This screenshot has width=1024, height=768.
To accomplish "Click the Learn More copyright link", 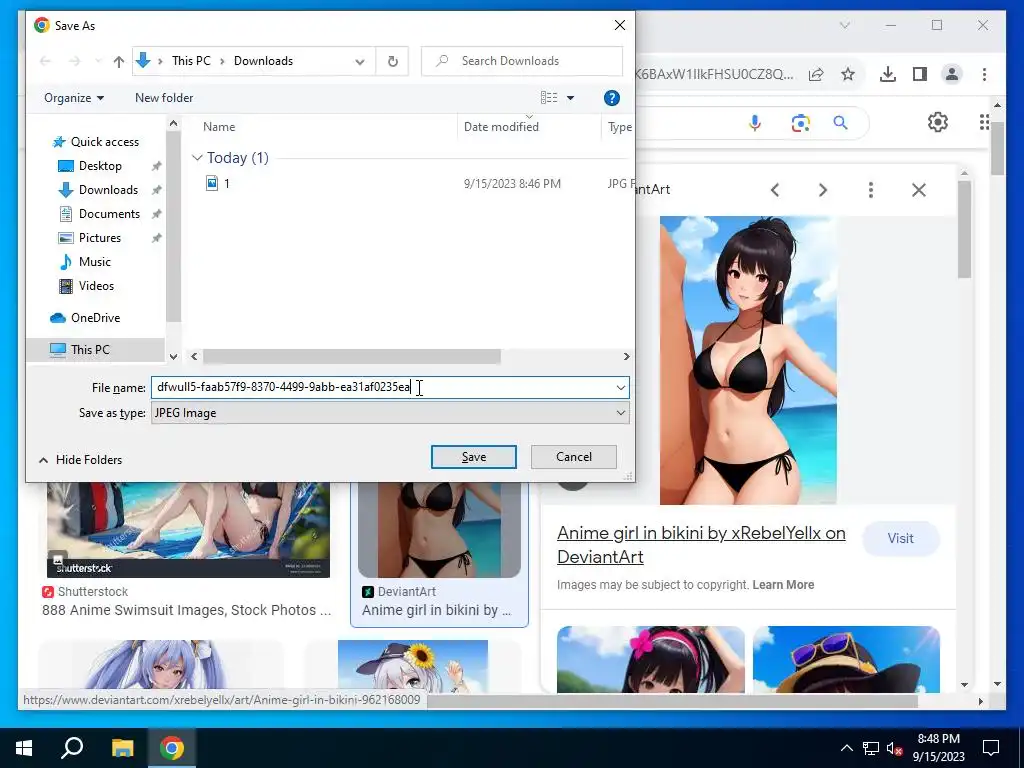I will coord(783,585).
